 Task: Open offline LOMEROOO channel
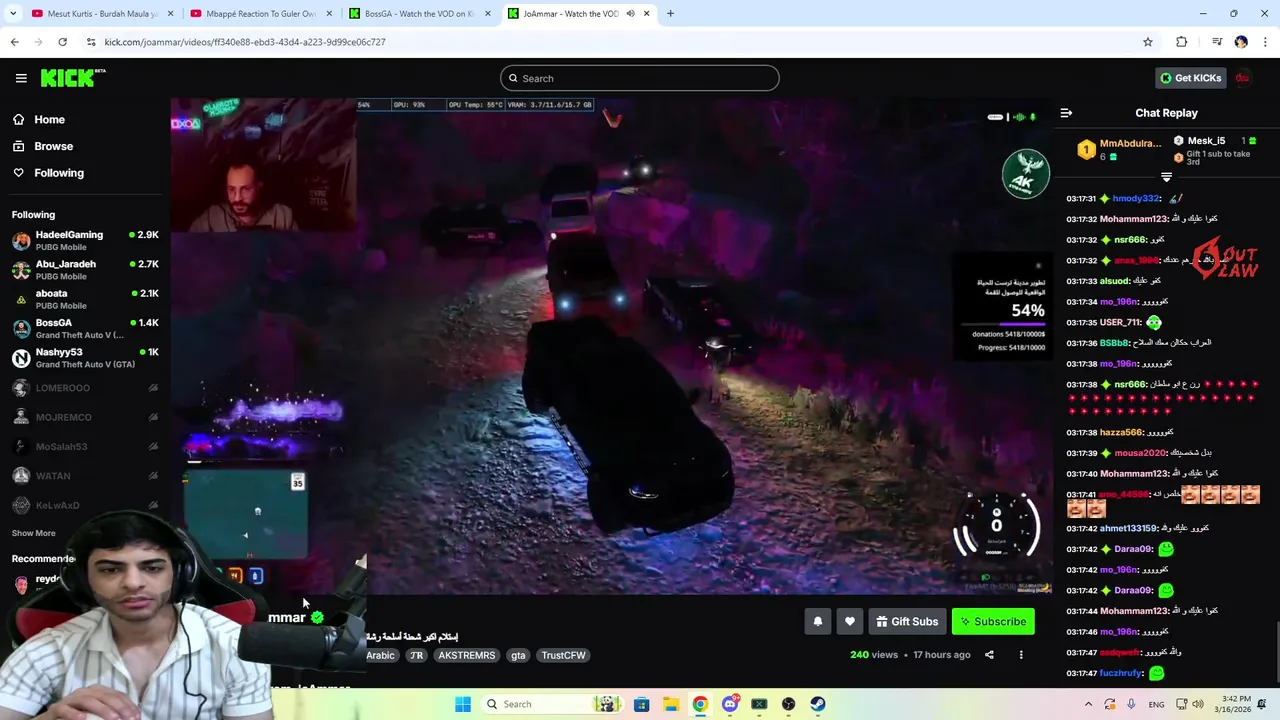click(x=85, y=388)
